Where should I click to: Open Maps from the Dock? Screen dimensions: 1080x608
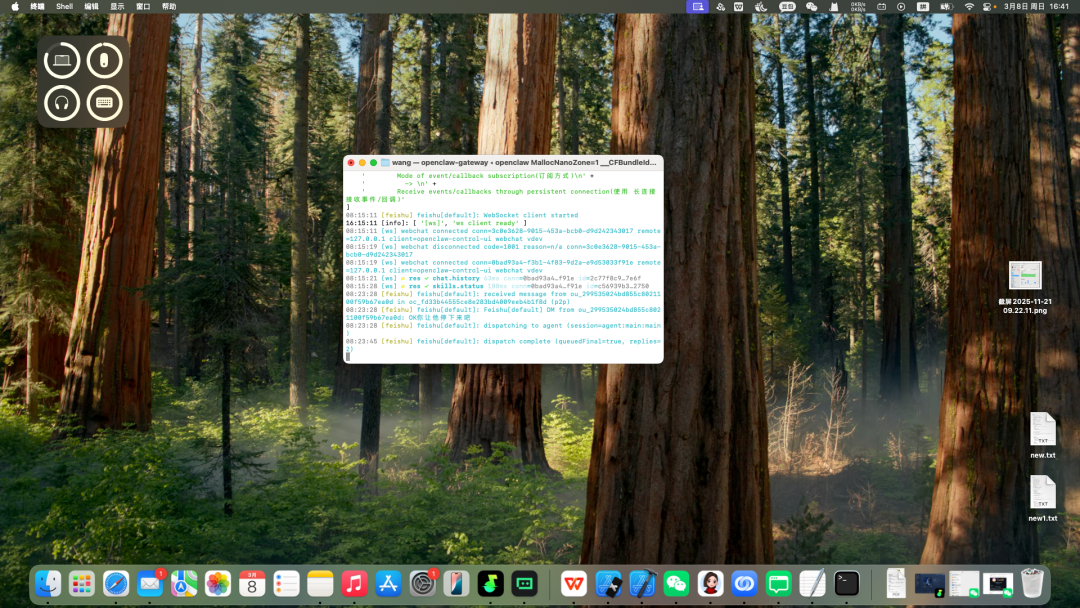click(184, 584)
